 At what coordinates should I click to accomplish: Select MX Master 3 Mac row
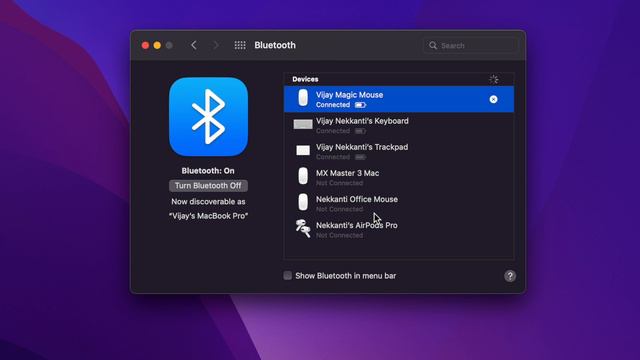[x=399, y=178]
